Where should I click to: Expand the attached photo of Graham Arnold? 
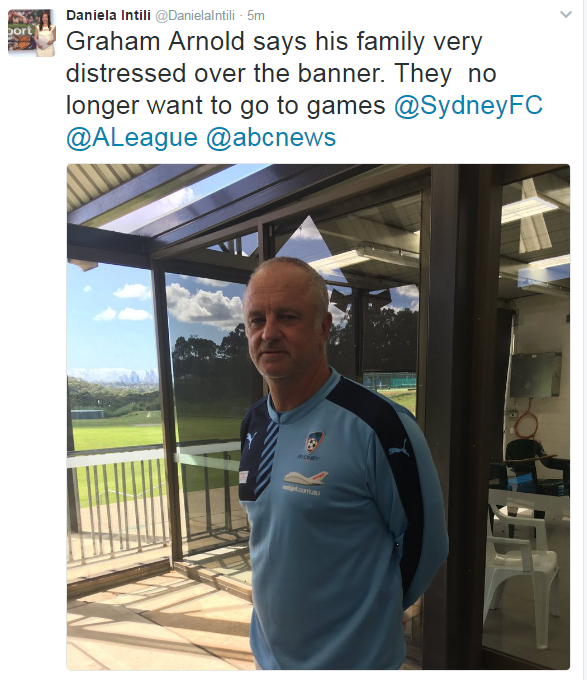pos(318,417)
